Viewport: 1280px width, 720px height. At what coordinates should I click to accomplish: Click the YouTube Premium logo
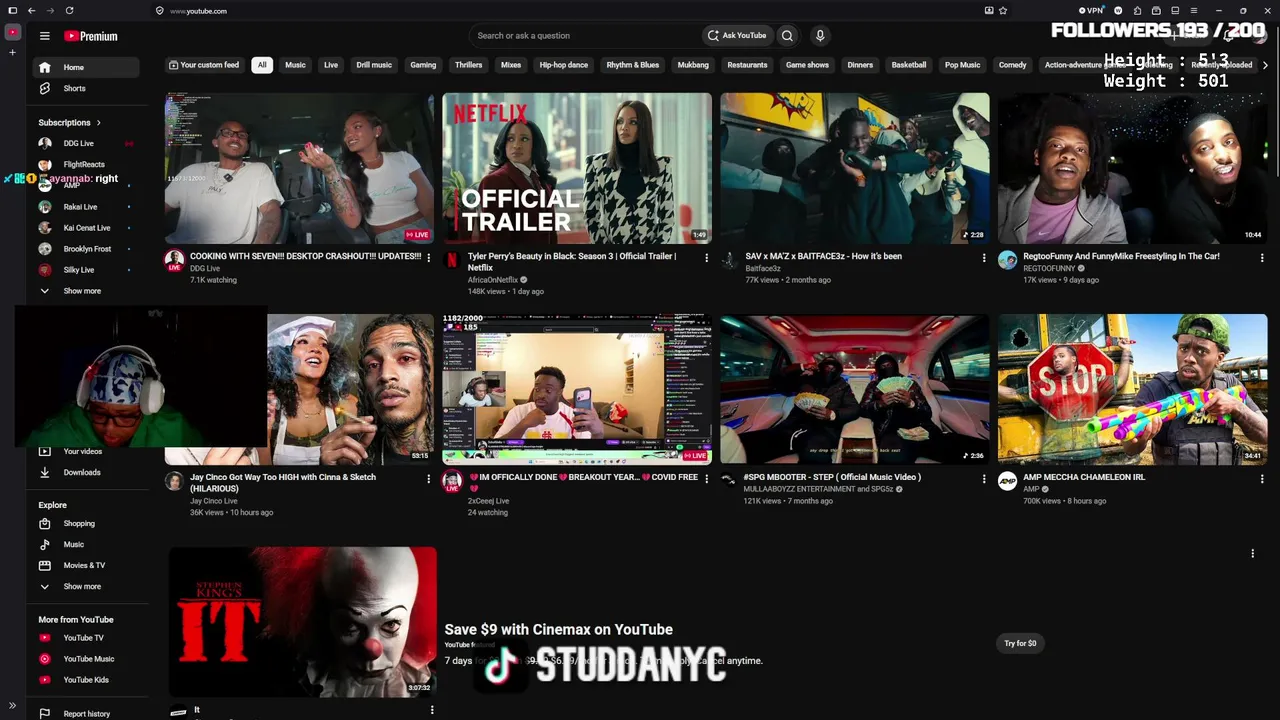(91, 36)
